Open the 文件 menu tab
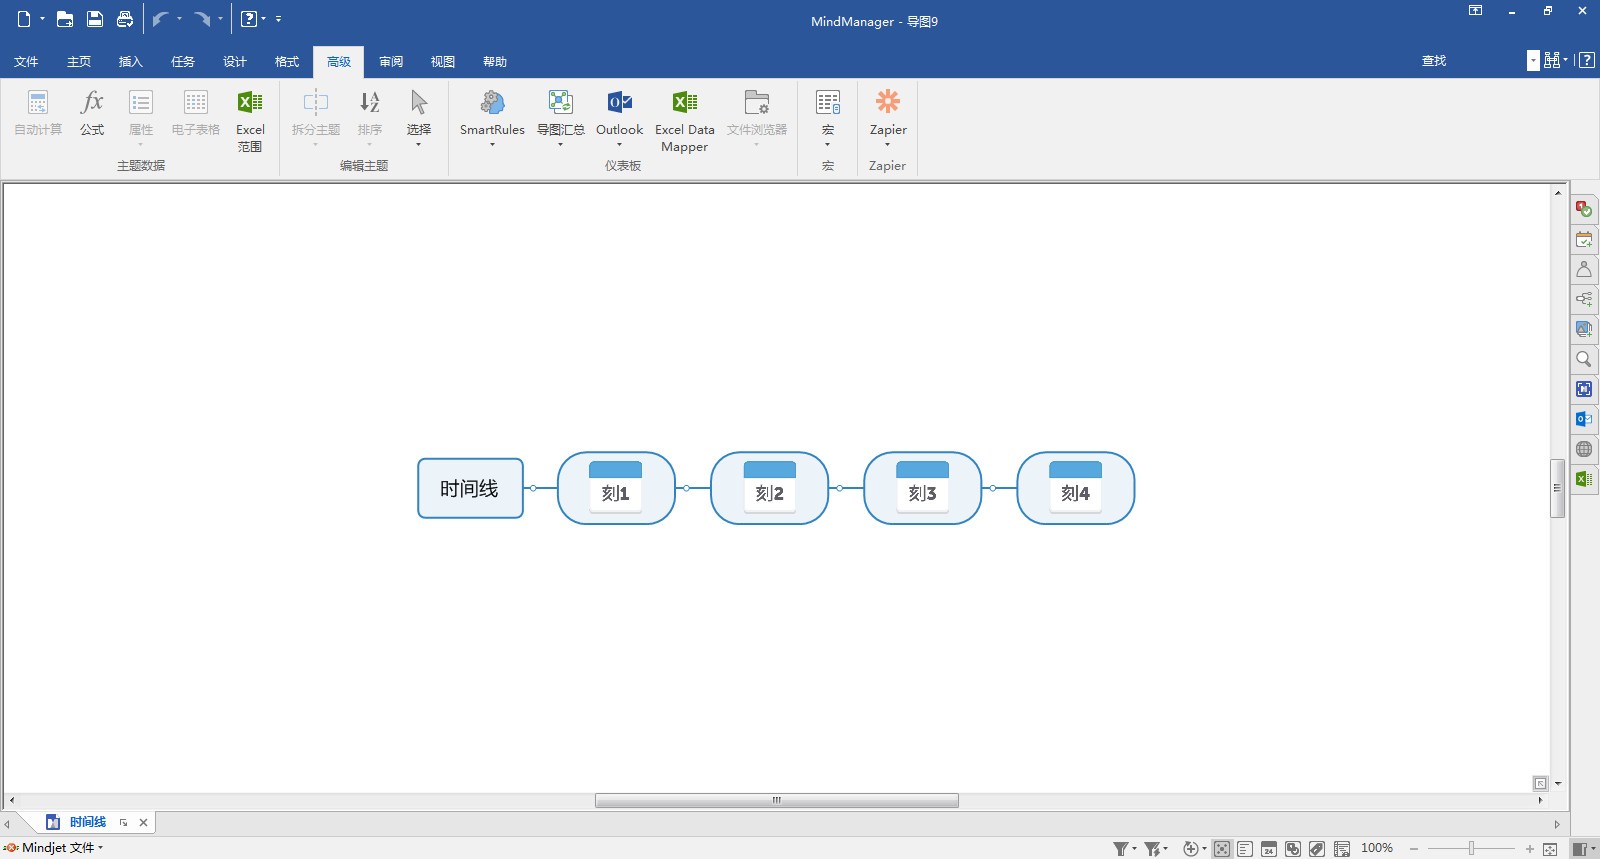This screenshot has height=859, width=1600. pos(26,61)
